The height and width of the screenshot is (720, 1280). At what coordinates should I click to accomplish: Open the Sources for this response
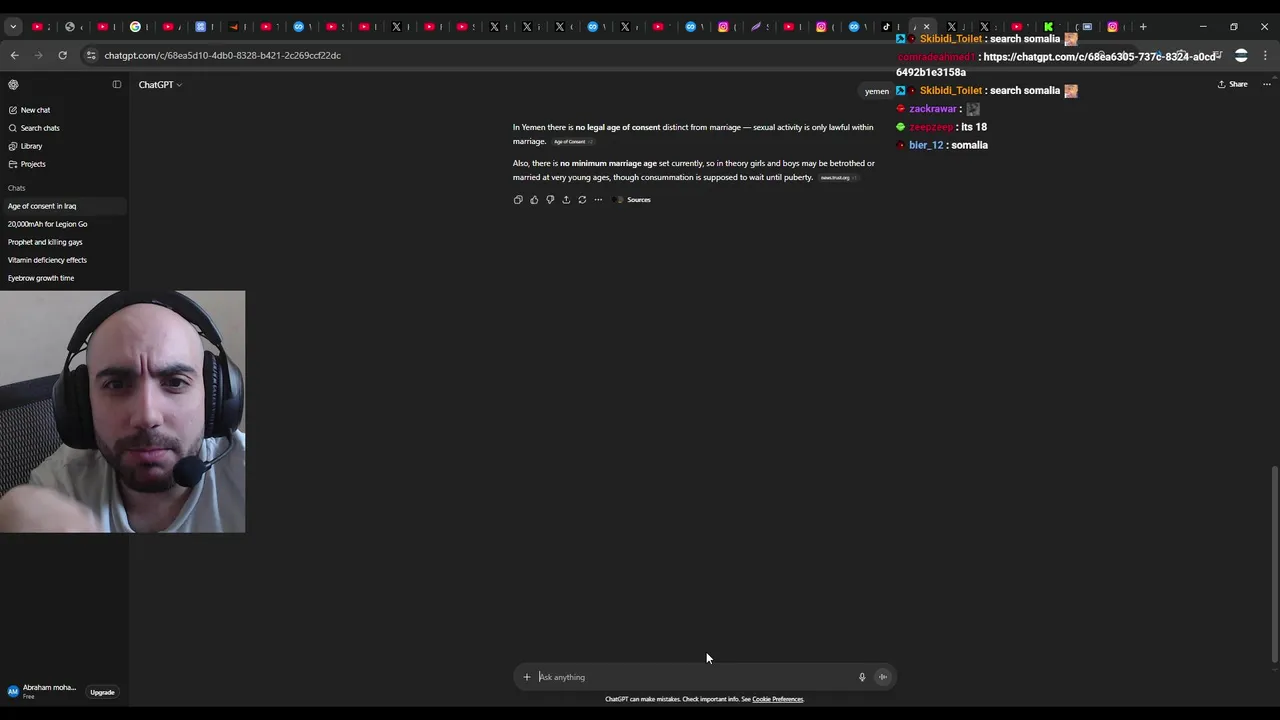[x=633, y=200]
